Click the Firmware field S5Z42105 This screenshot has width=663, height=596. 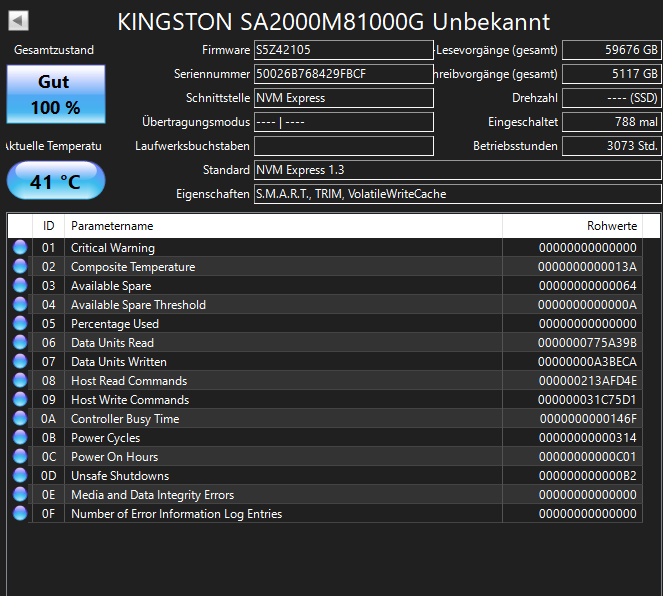[344, 50]
